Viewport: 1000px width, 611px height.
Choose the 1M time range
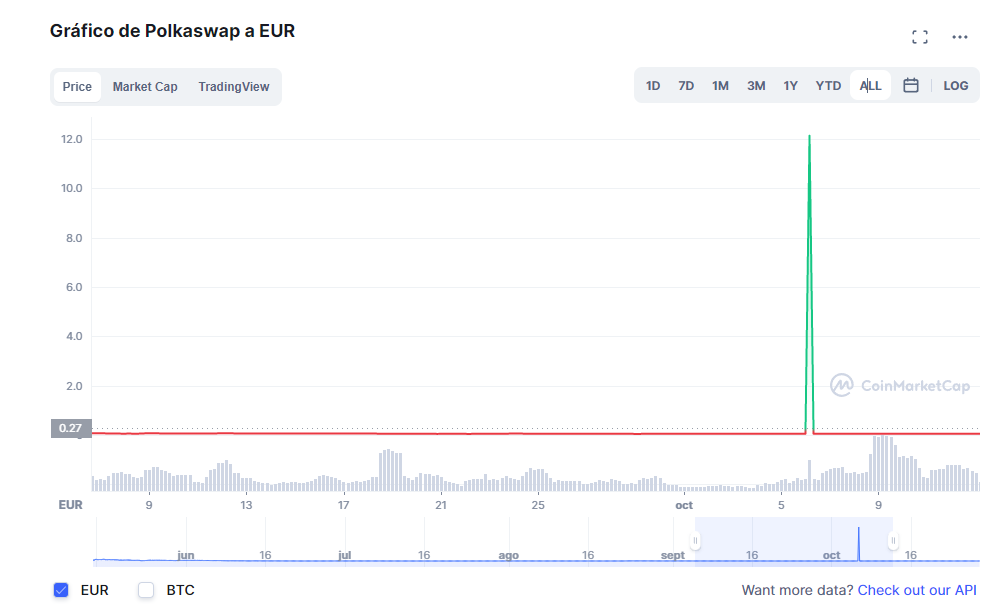coord(720,86)
